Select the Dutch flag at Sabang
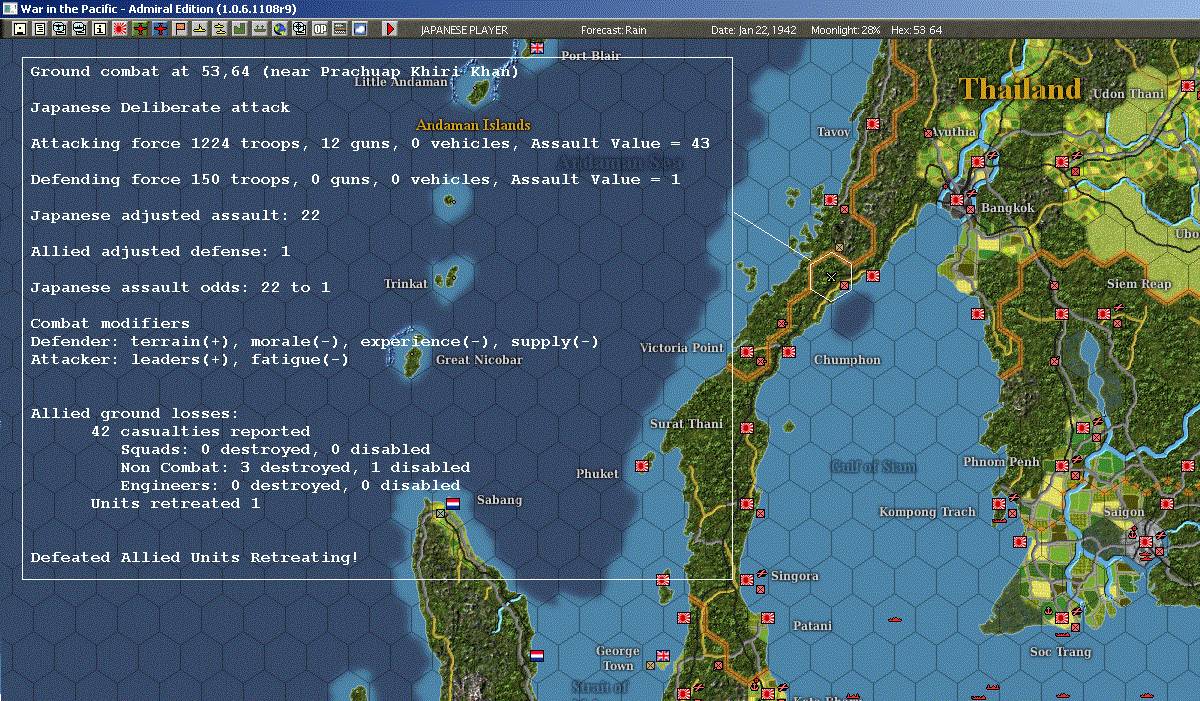 [452, 503]
